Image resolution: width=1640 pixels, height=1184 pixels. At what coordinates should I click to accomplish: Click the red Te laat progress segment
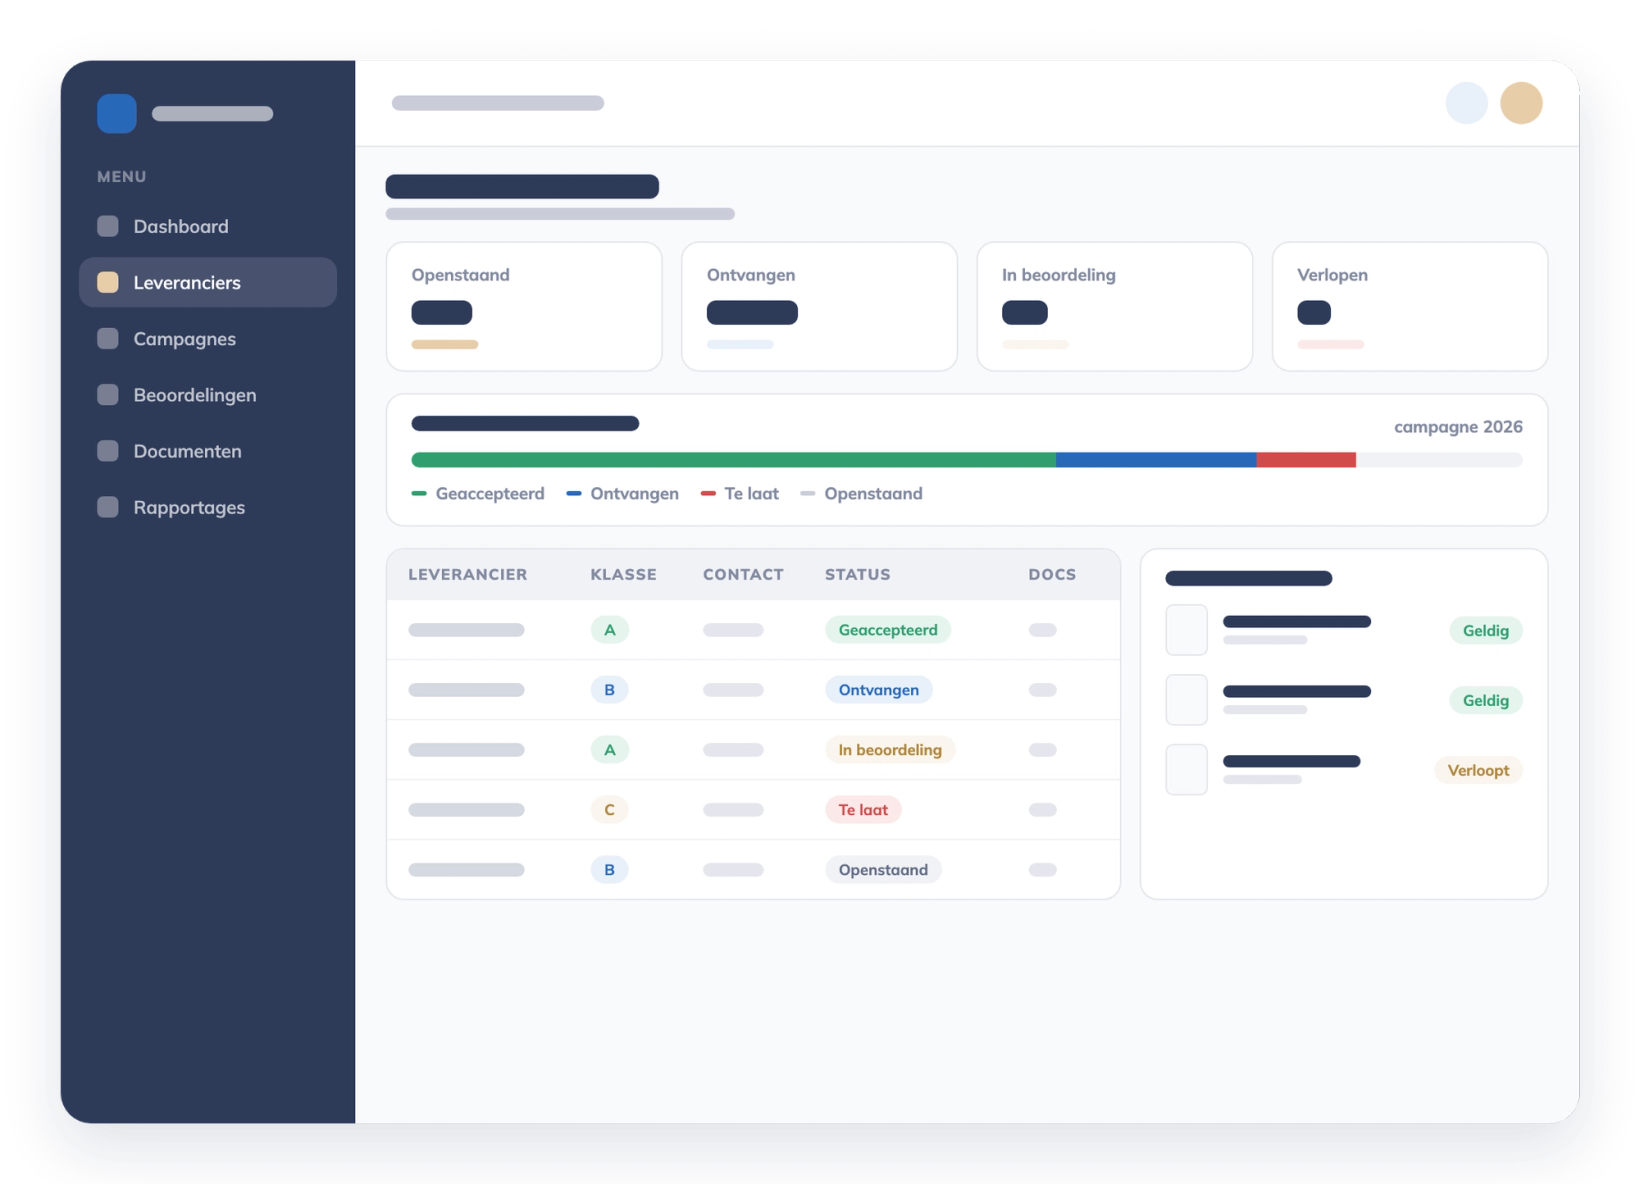[x=1306, y=460]
